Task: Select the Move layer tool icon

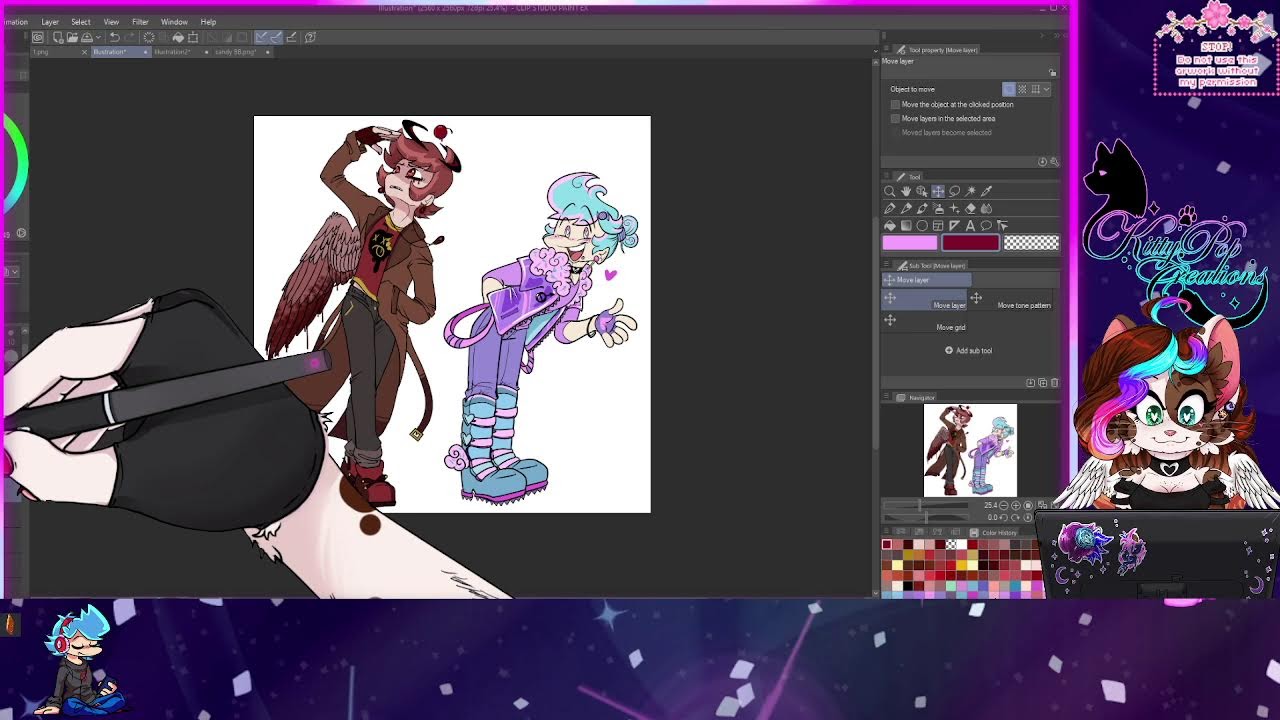Action: (x=938, y=191)
